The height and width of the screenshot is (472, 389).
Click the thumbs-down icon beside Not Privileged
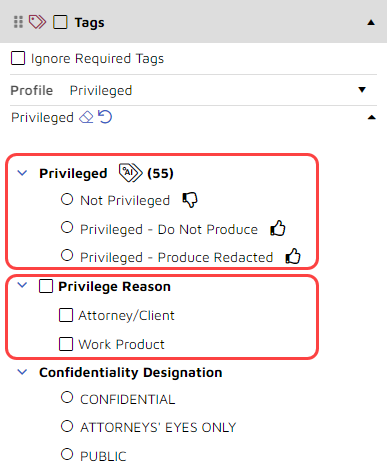190,200
